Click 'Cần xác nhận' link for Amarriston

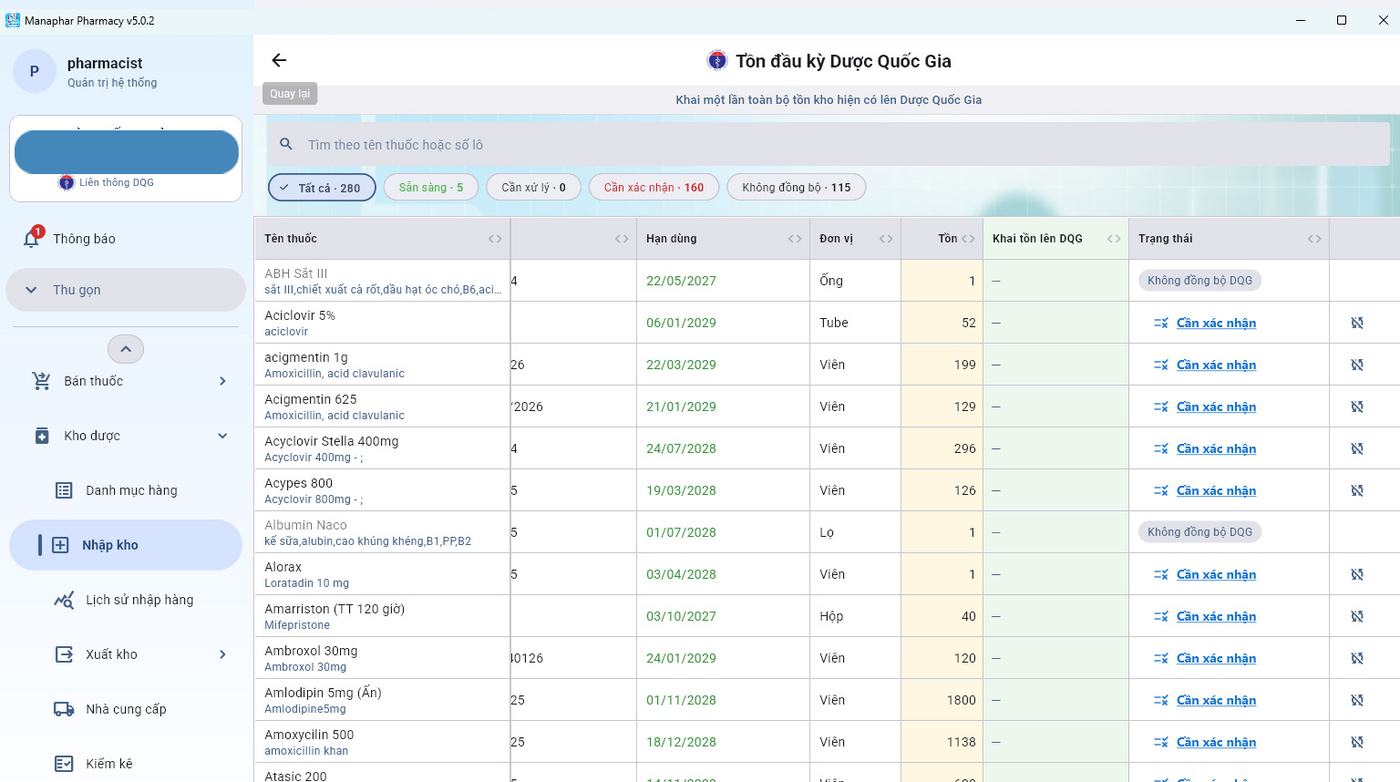tap(1216, 617)
